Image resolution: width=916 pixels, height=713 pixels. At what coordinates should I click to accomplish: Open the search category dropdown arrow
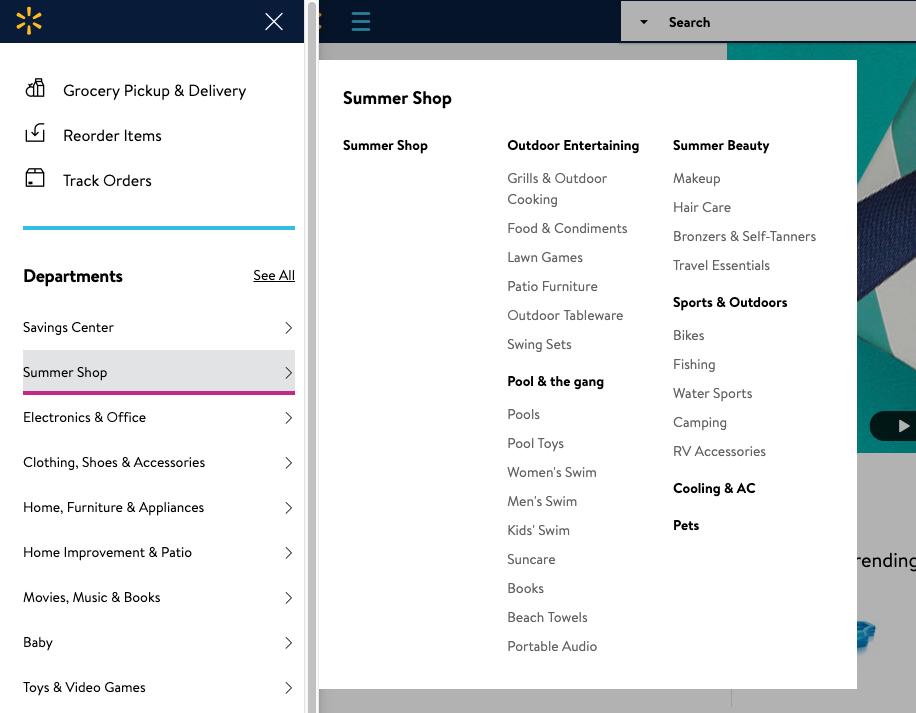pyautogui.click(x=644, y=22)
